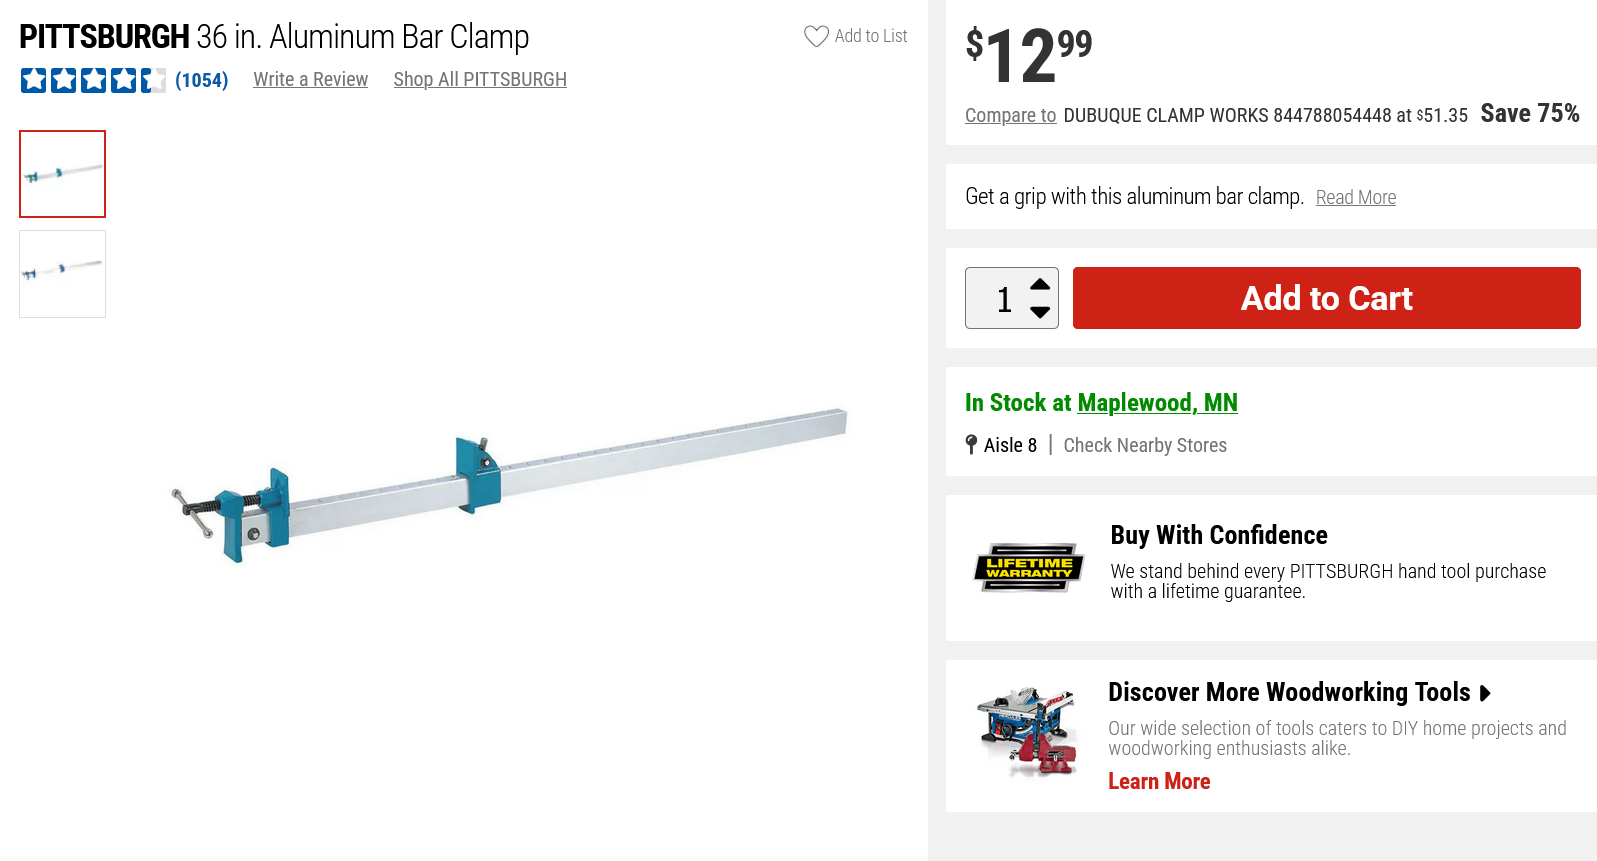
Task: Increase quantity with the up arrow
Action: (1040, 284)
